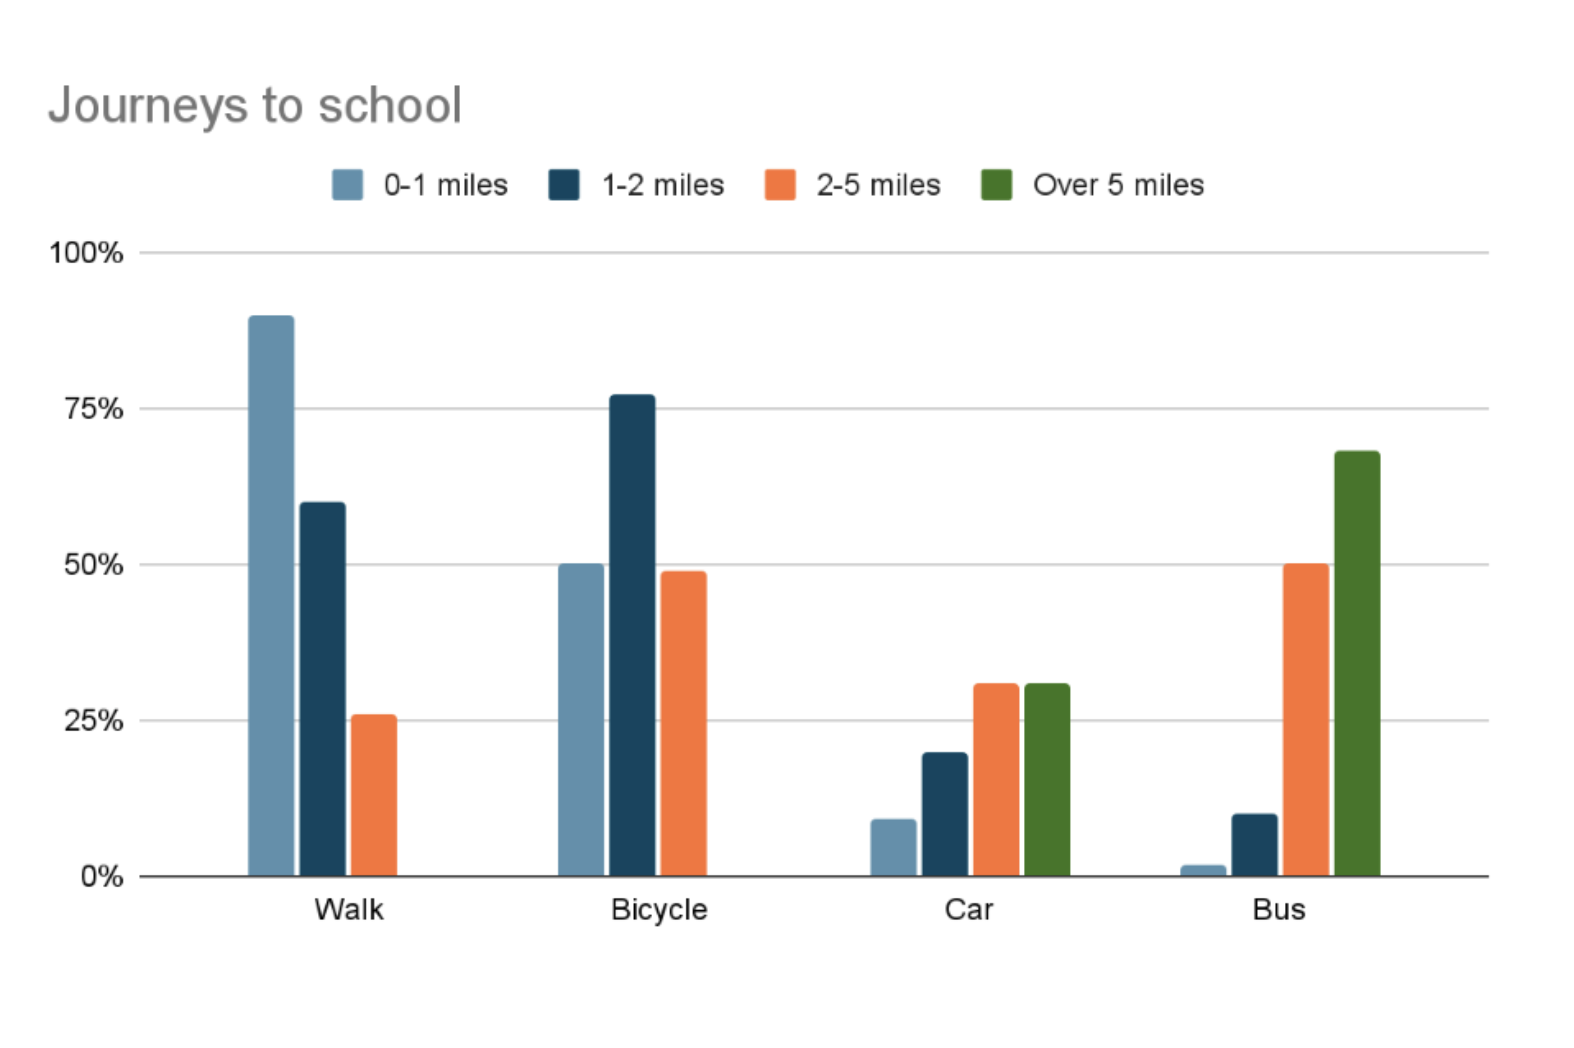Click the 1-2 miles legend color swatch

click(x=564, y=185)
